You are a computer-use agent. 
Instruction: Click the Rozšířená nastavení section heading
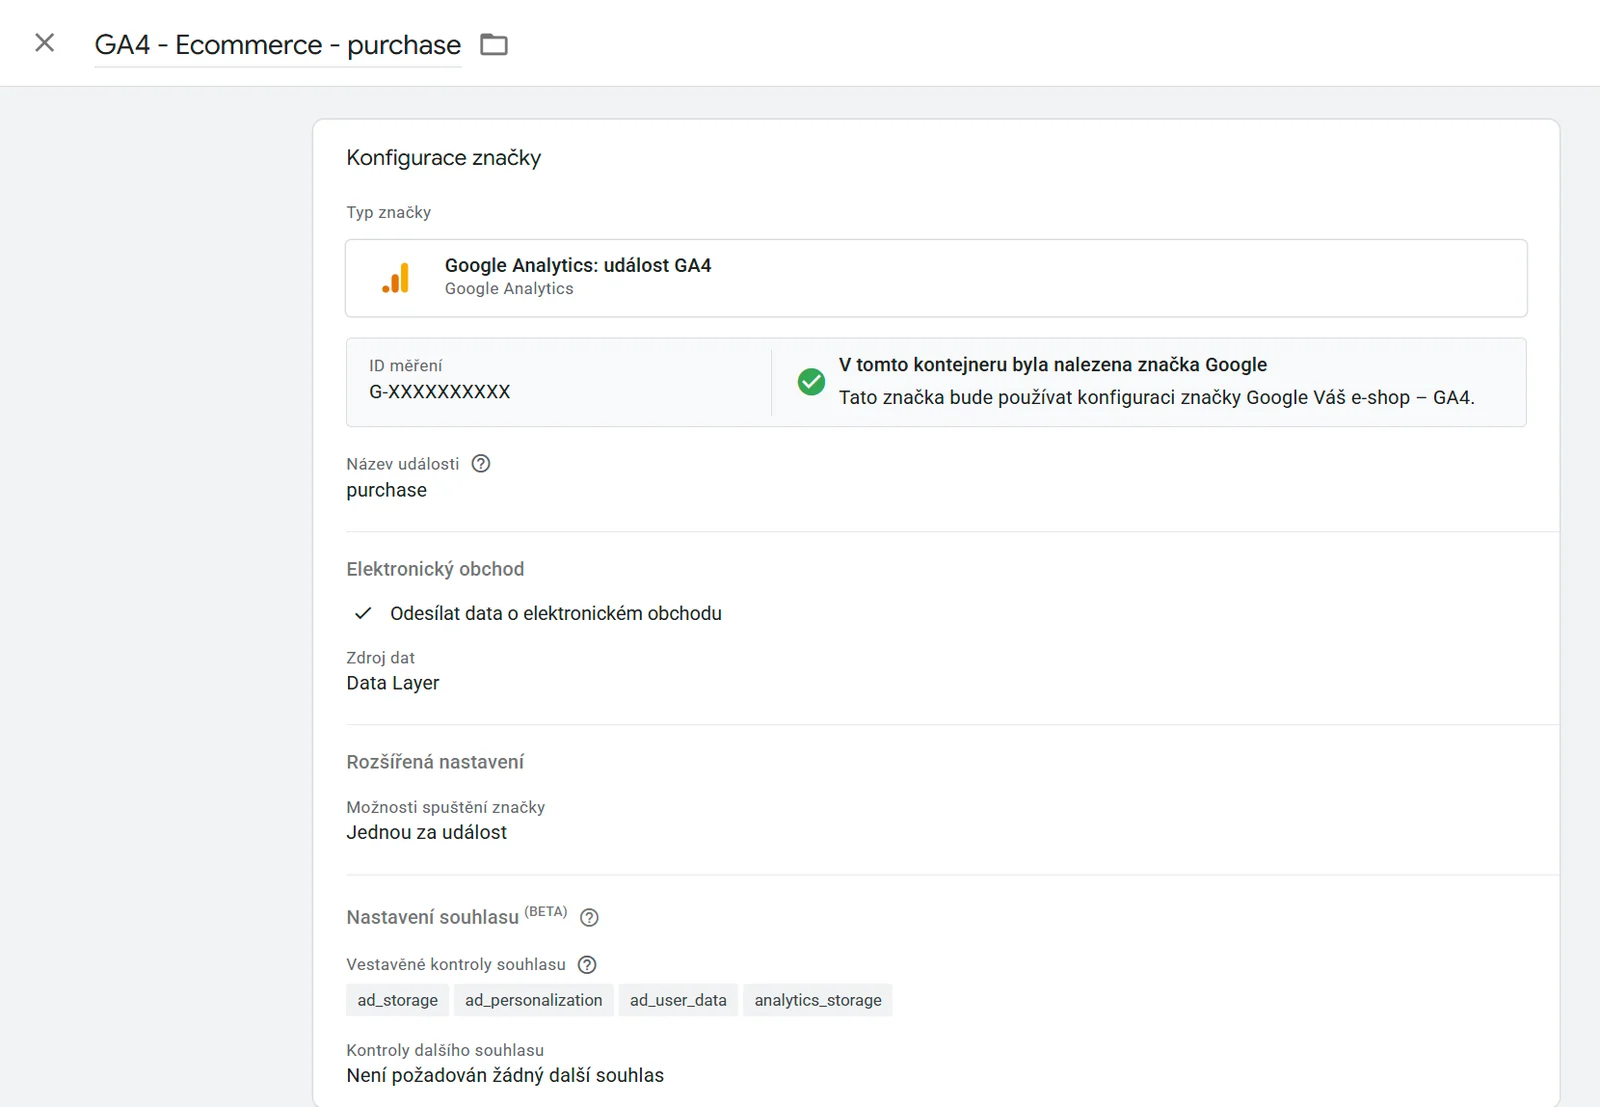(435, 762)
